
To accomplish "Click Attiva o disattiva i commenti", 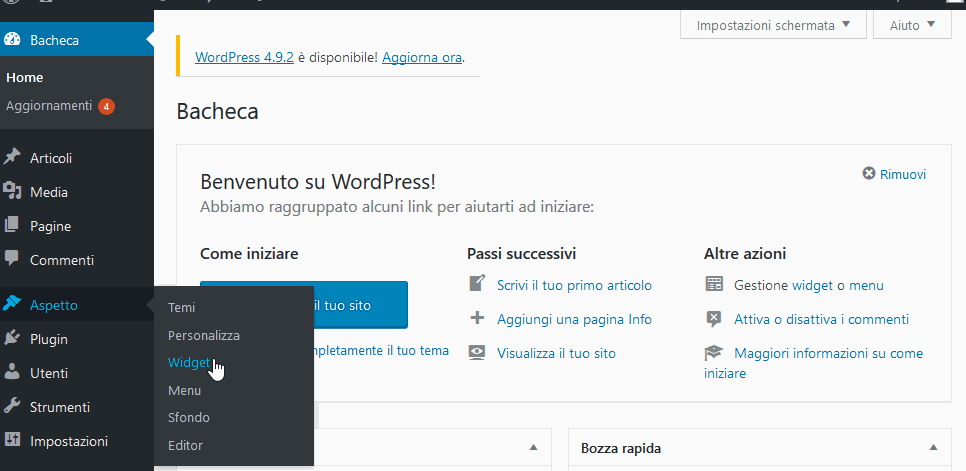I will coord(821,319).
